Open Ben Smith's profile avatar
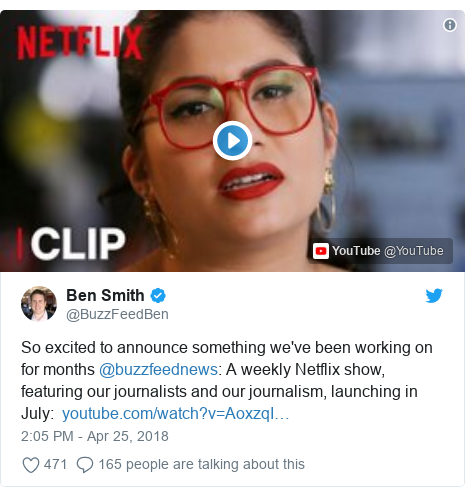 tap(39, 304)
